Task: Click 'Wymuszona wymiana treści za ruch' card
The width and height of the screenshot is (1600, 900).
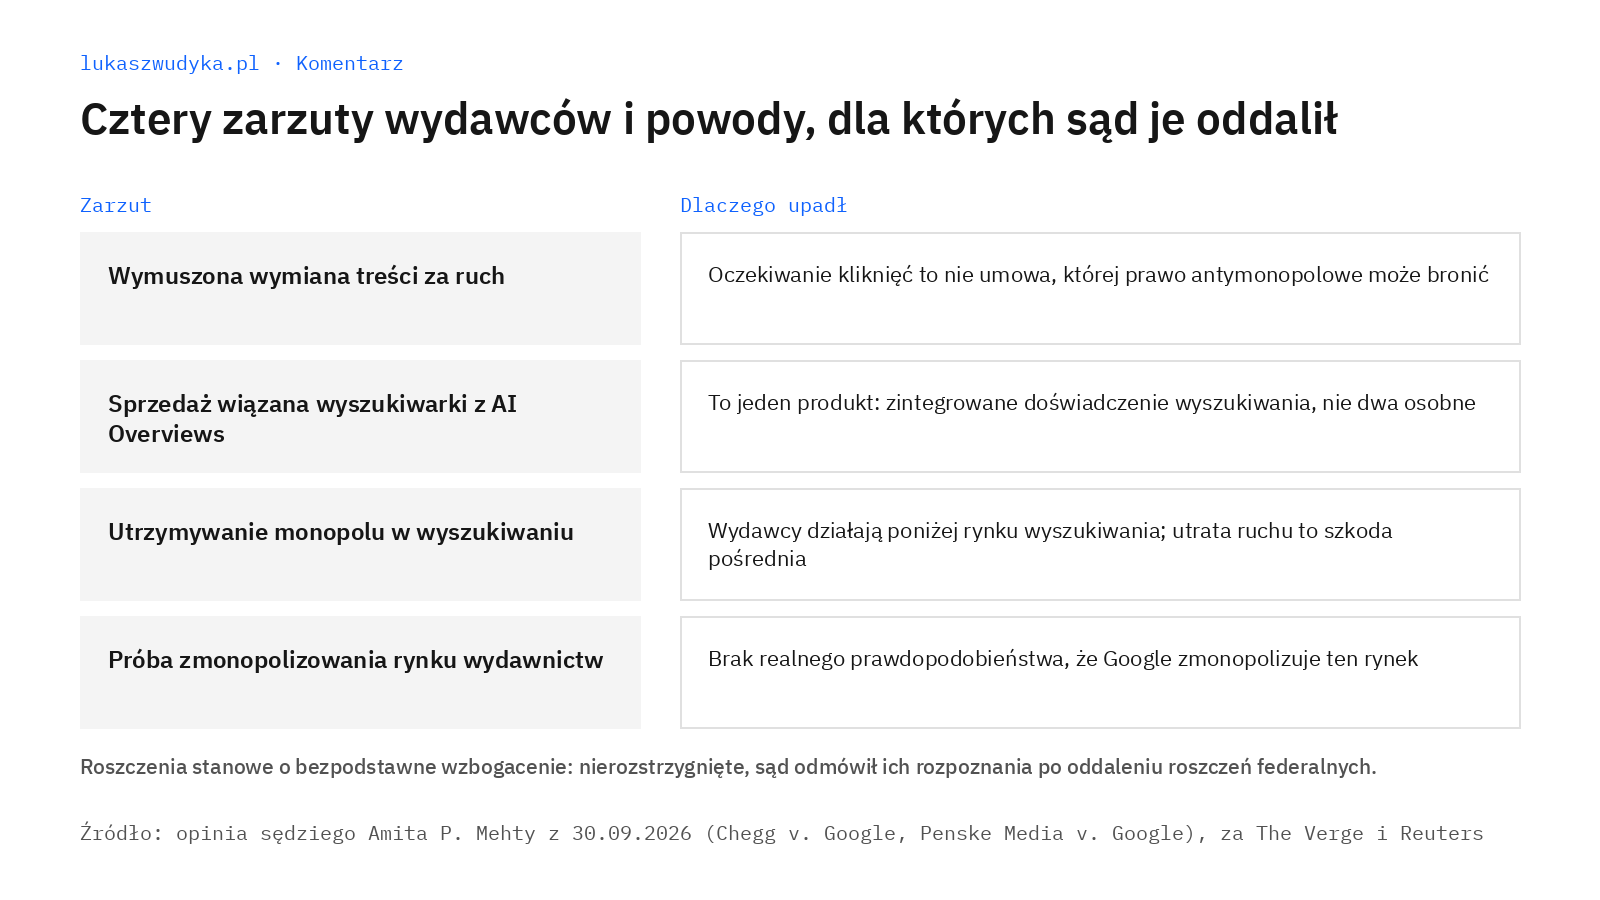Action: (360, 289)
